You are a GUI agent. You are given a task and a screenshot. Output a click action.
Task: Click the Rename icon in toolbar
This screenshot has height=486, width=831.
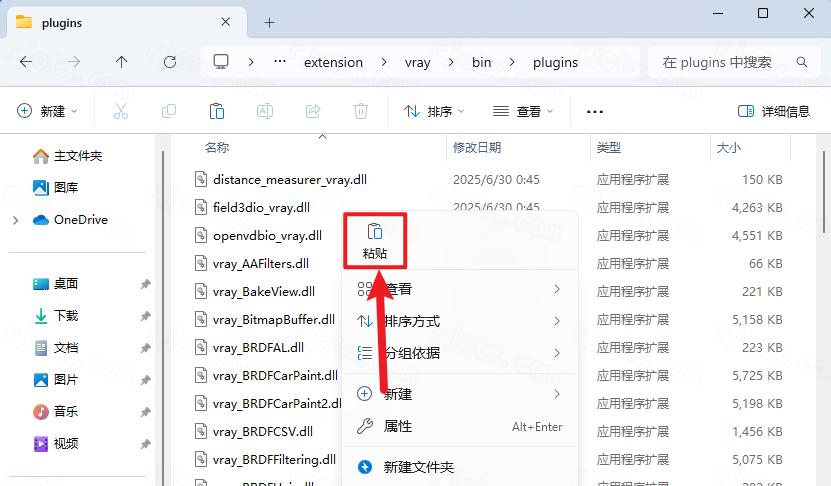pyautogui.click(x=265, y=111)
